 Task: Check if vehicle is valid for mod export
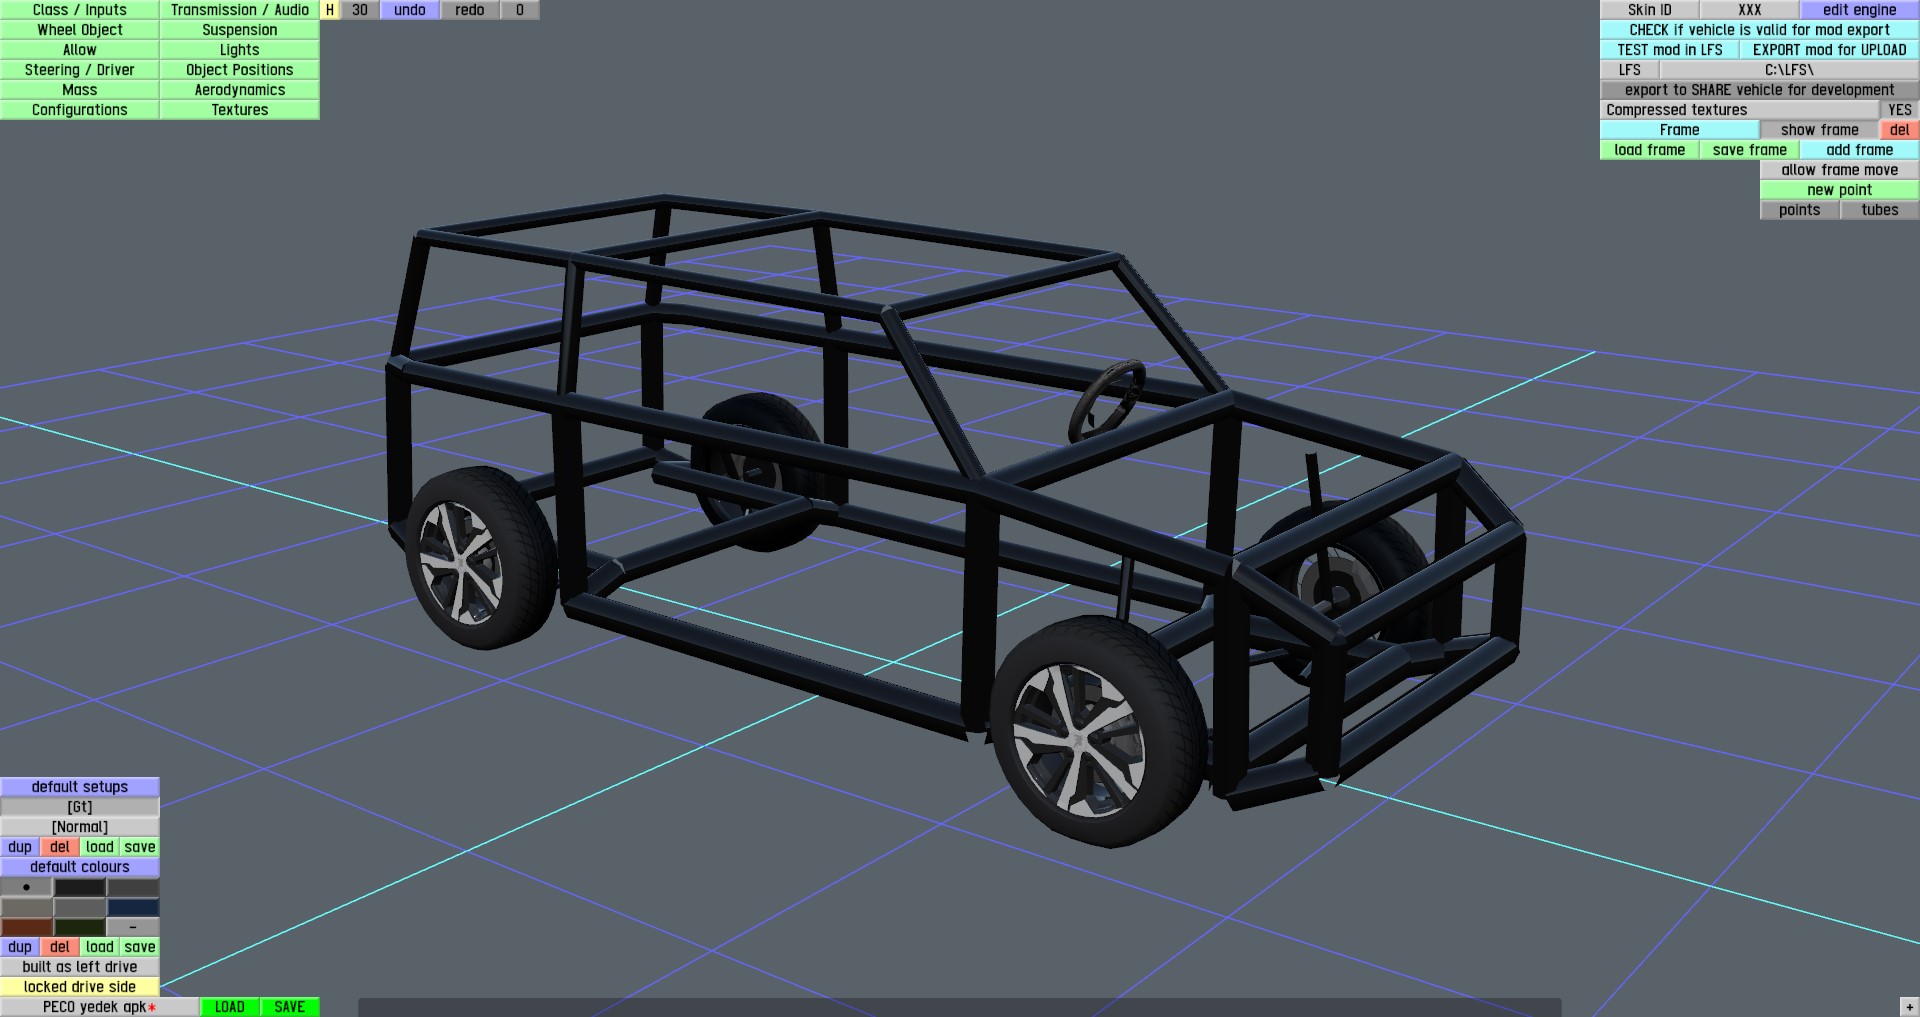coord(1760,30)
